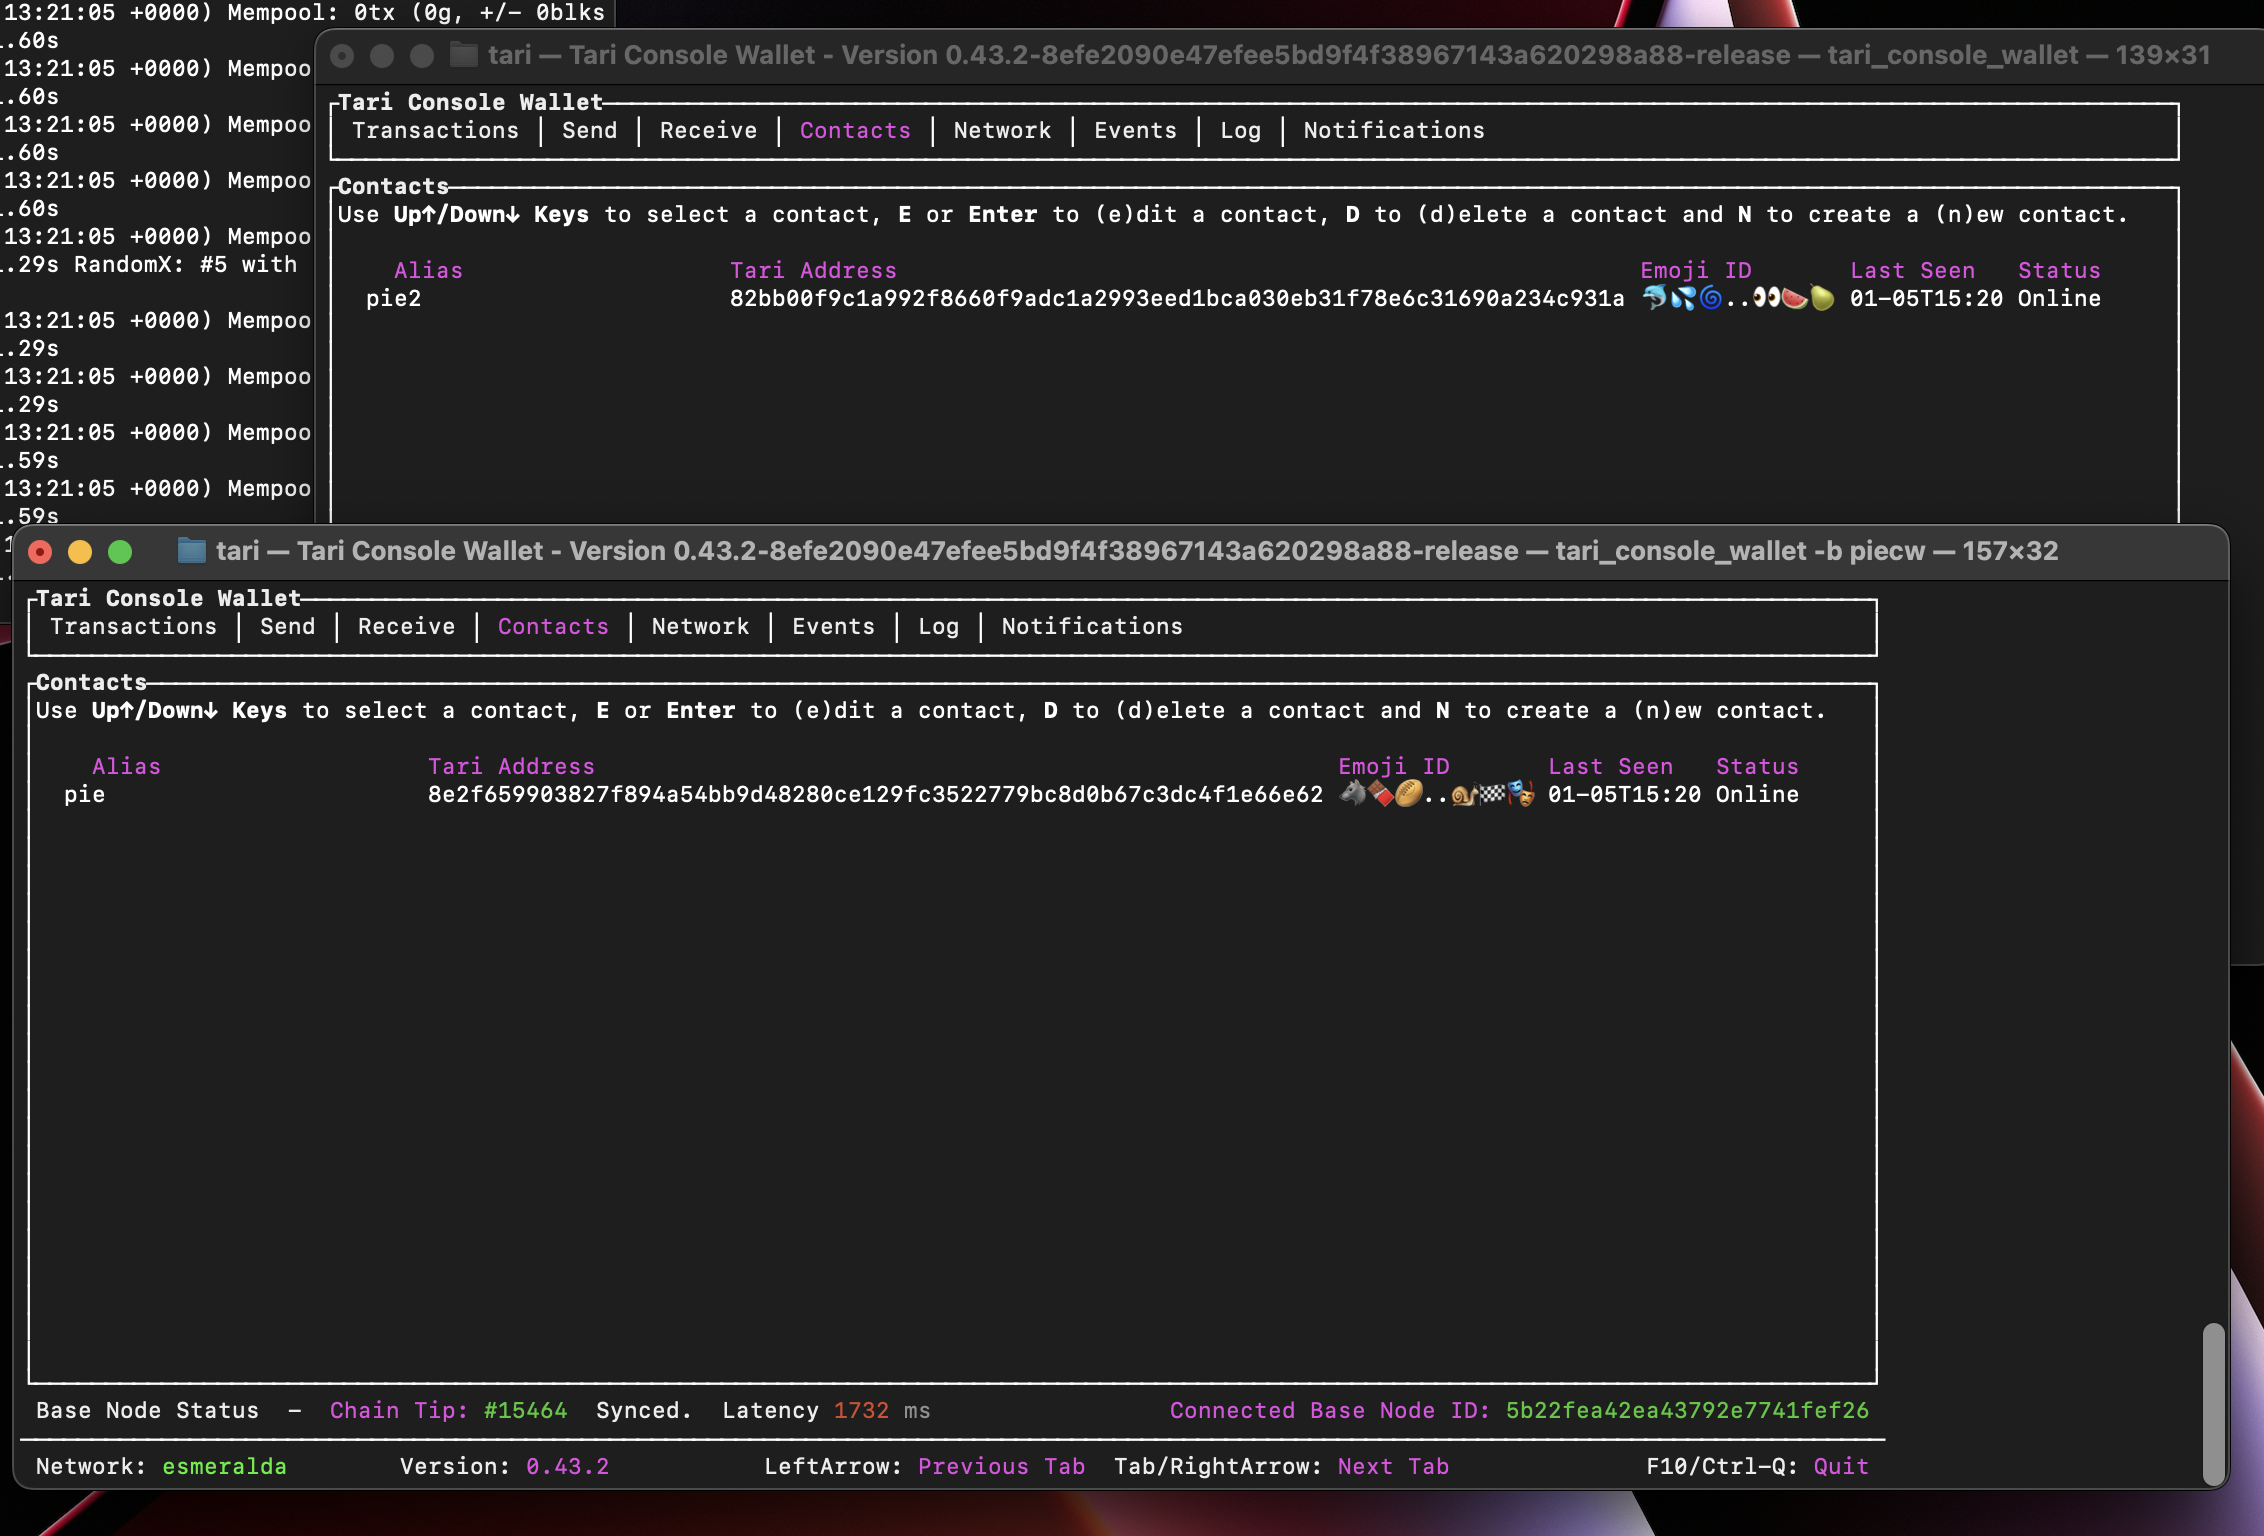Switch to the Notifications tab
This screenshot has height=1536, width=2264.
(1092, 627)
